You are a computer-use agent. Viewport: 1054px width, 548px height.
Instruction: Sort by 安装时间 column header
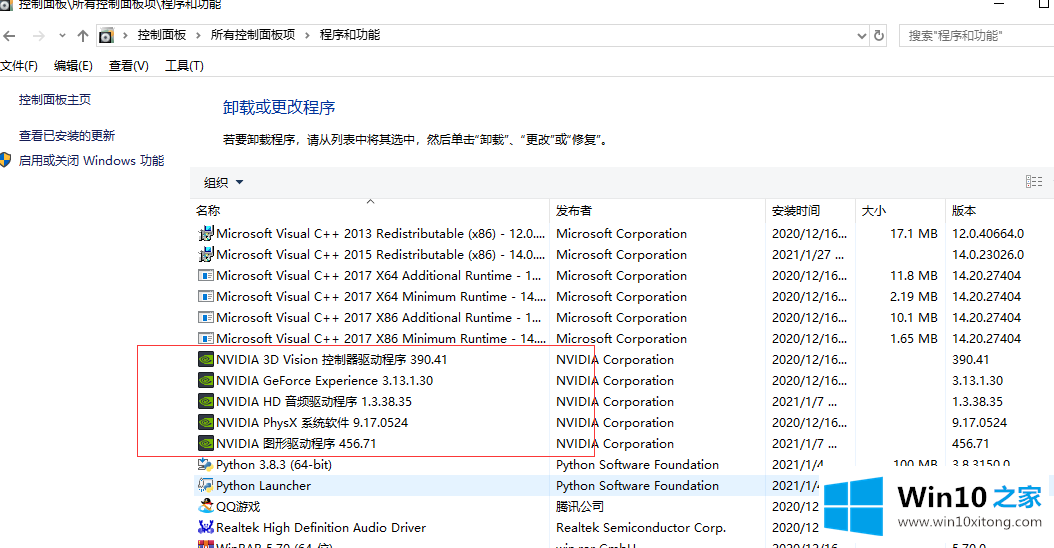810,210
